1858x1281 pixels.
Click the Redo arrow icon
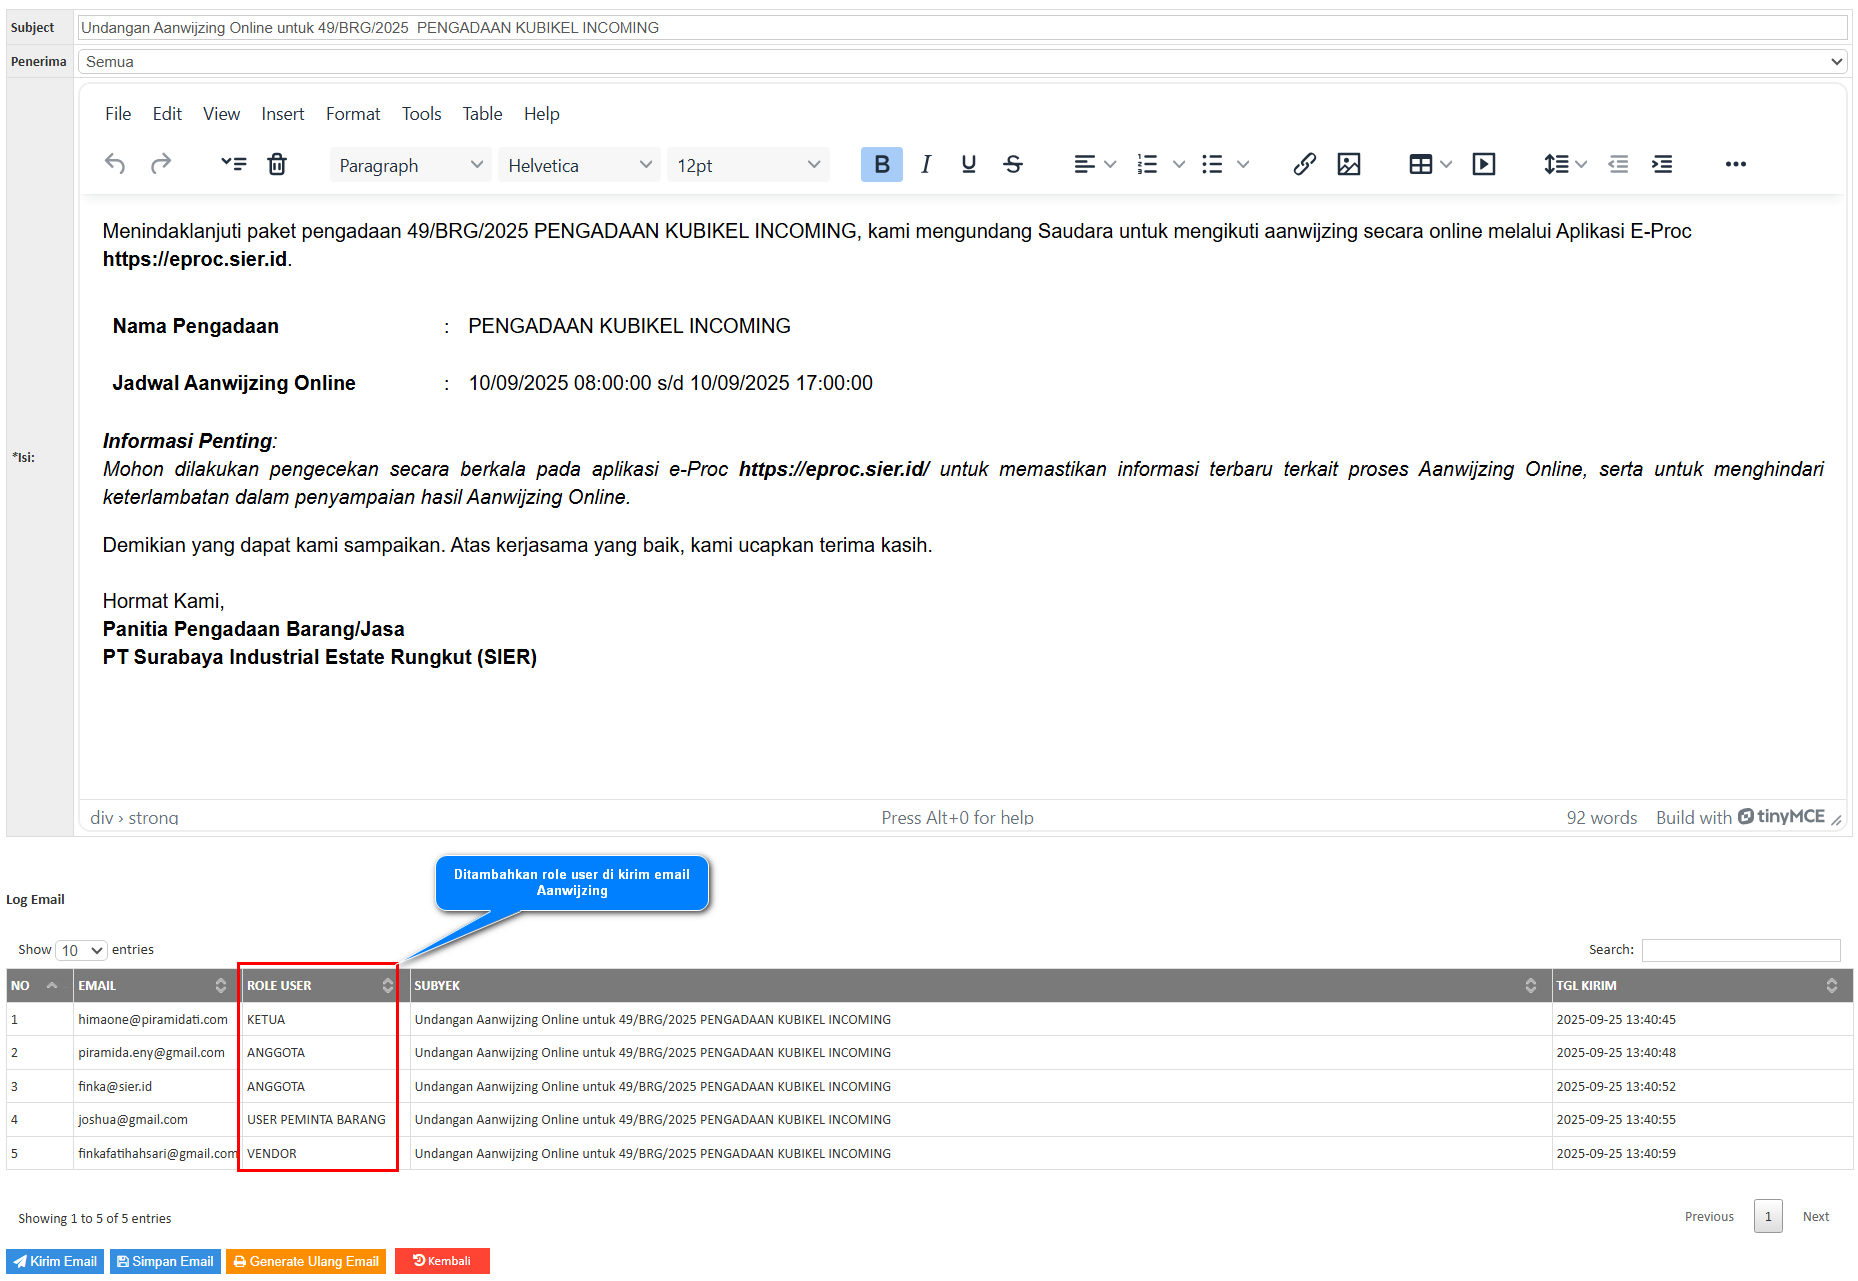pos(160,164)
